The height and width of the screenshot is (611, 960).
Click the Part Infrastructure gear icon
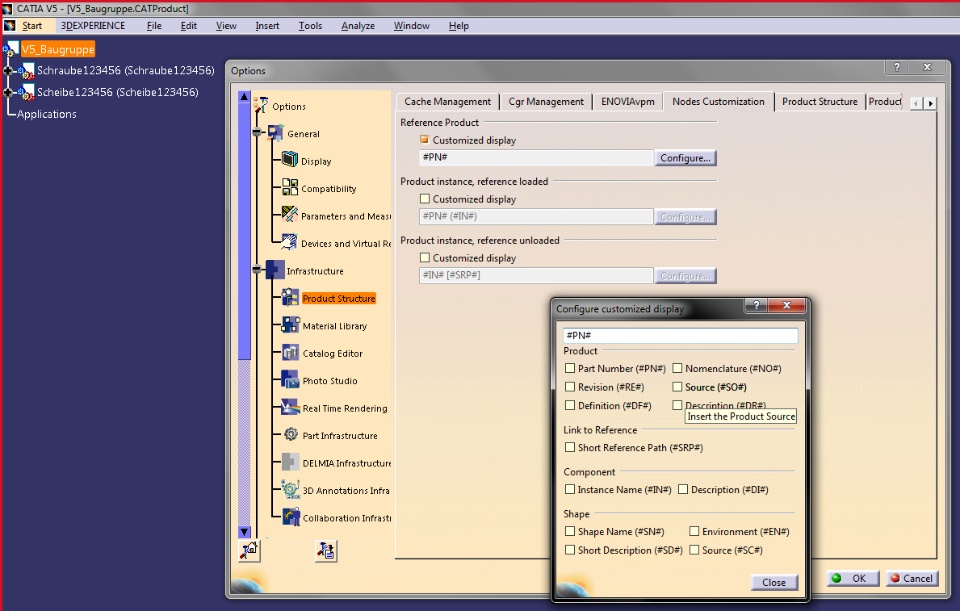pyautogui.click(x=291, y=435)
